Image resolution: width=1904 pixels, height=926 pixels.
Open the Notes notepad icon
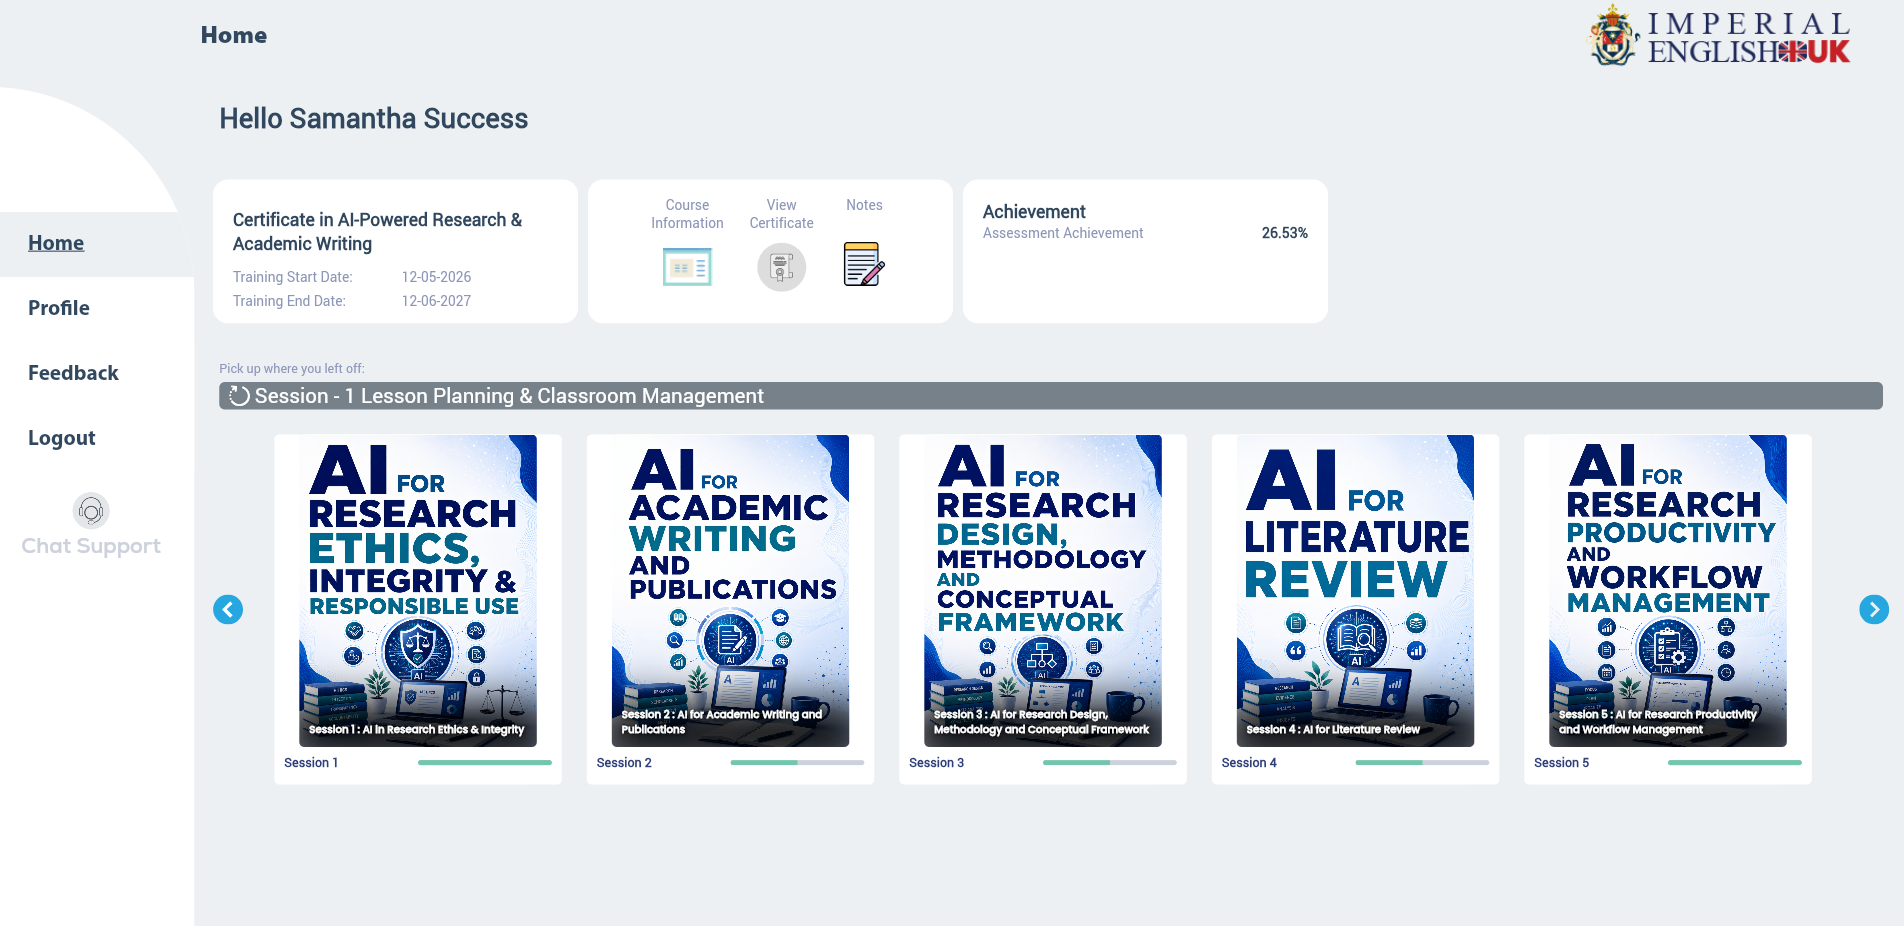864,264
